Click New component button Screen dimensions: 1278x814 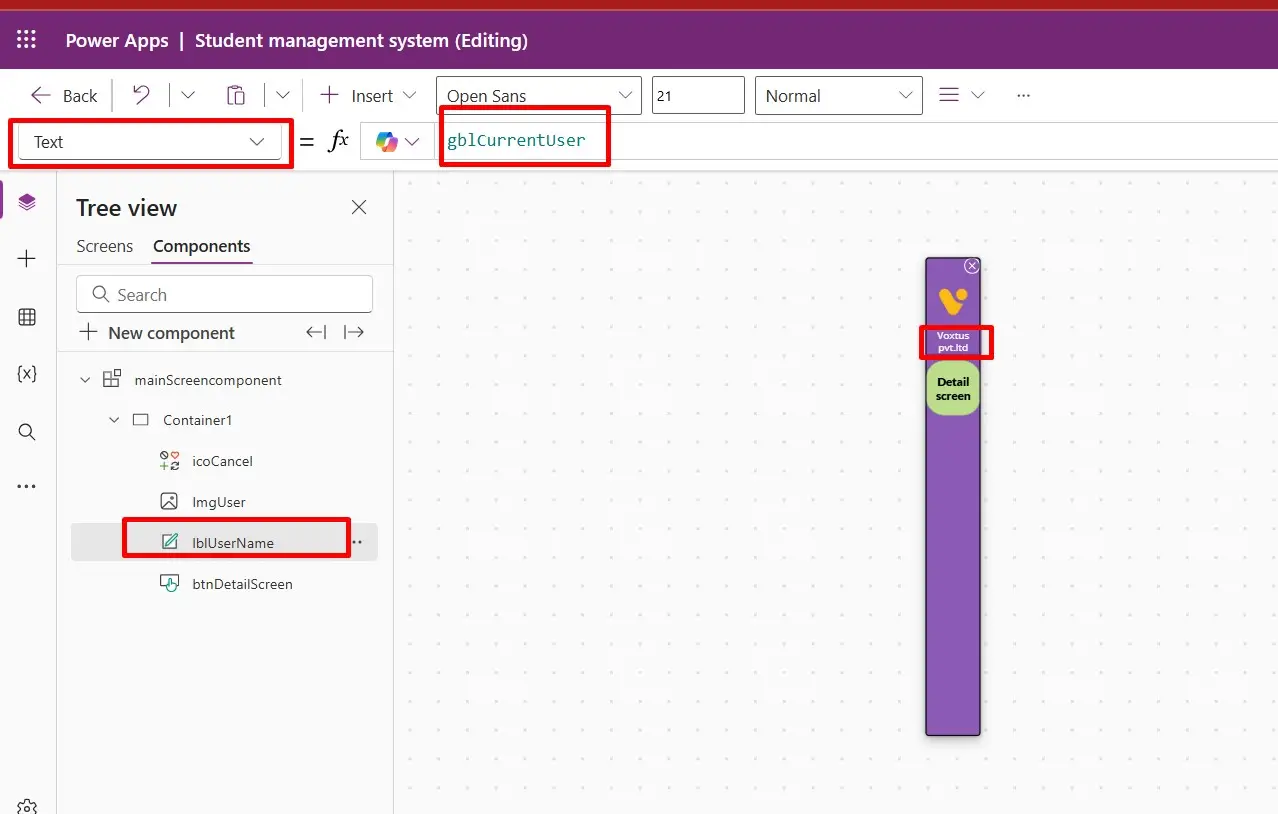[157, 333]
